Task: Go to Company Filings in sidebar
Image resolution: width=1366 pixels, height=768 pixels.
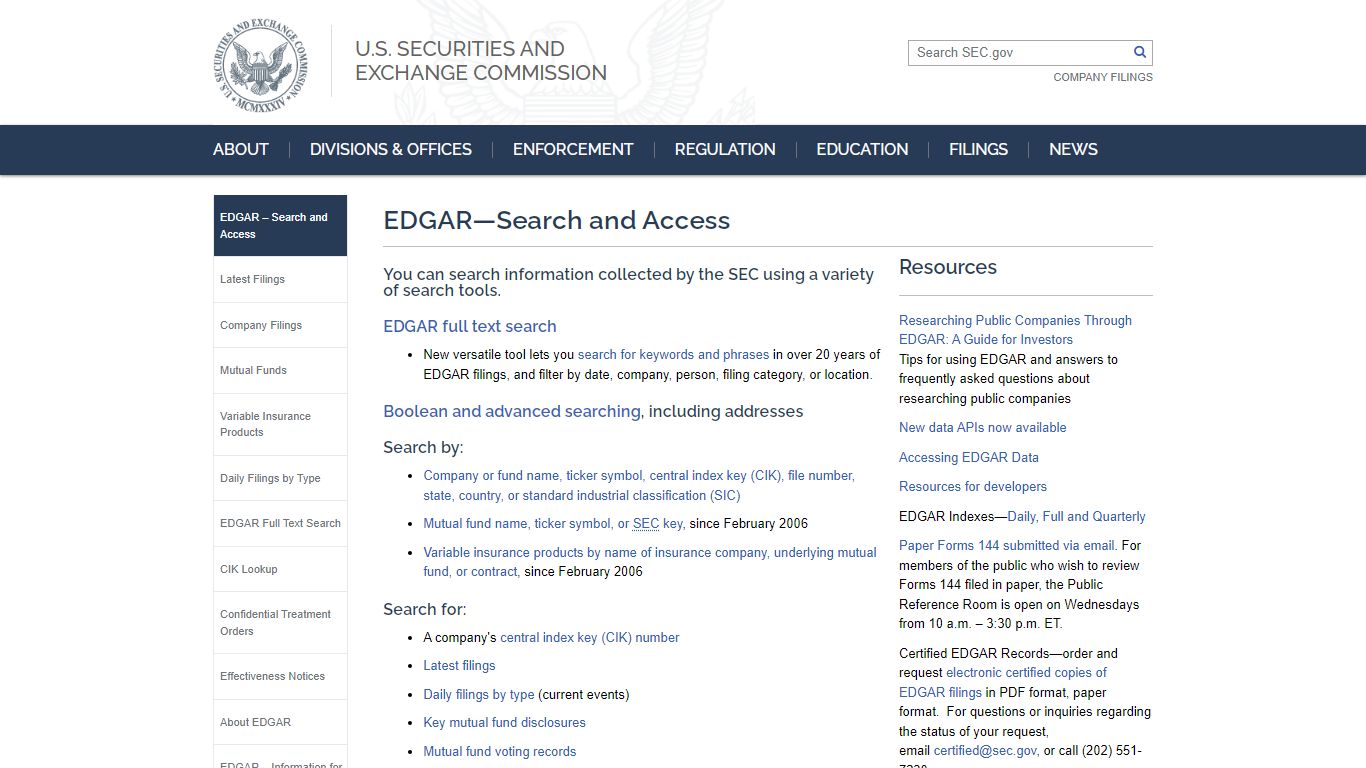Action: (x=280, y=325)
